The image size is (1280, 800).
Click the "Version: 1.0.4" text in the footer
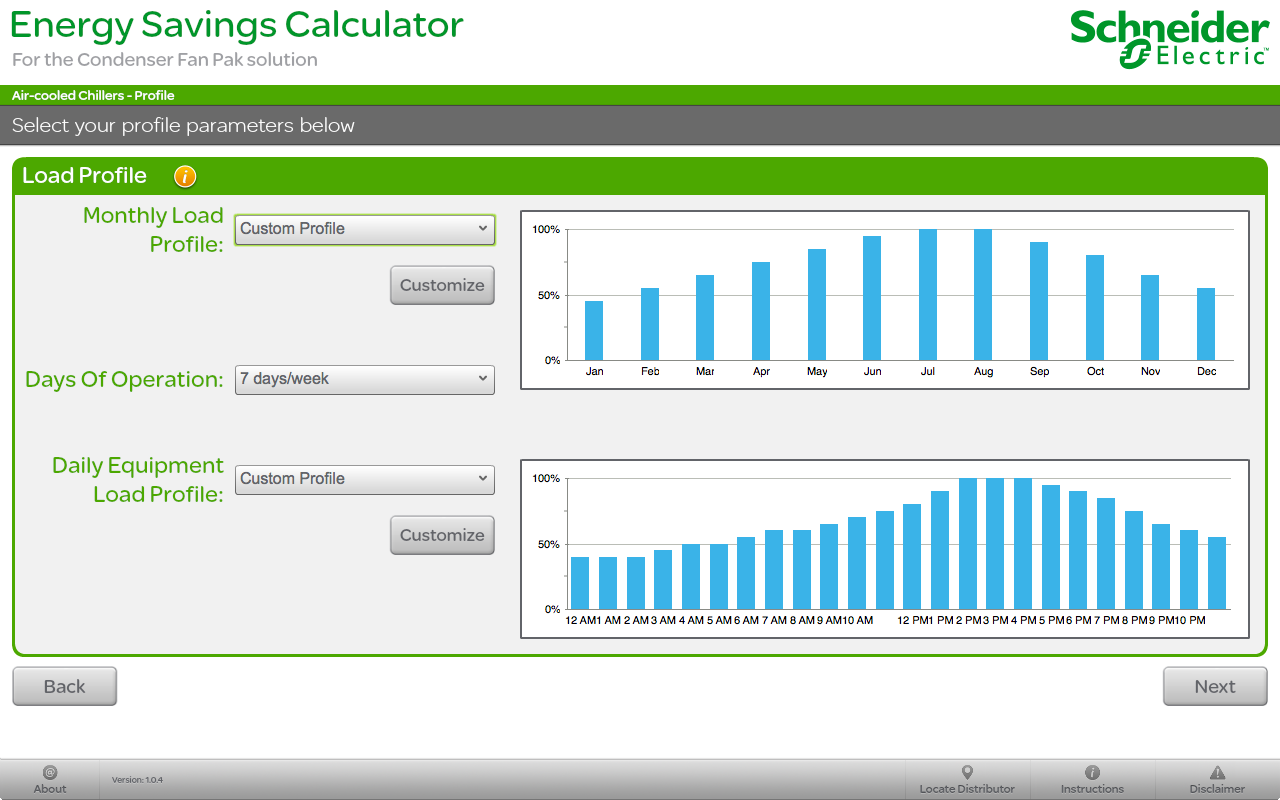click(x=137, y=780)
